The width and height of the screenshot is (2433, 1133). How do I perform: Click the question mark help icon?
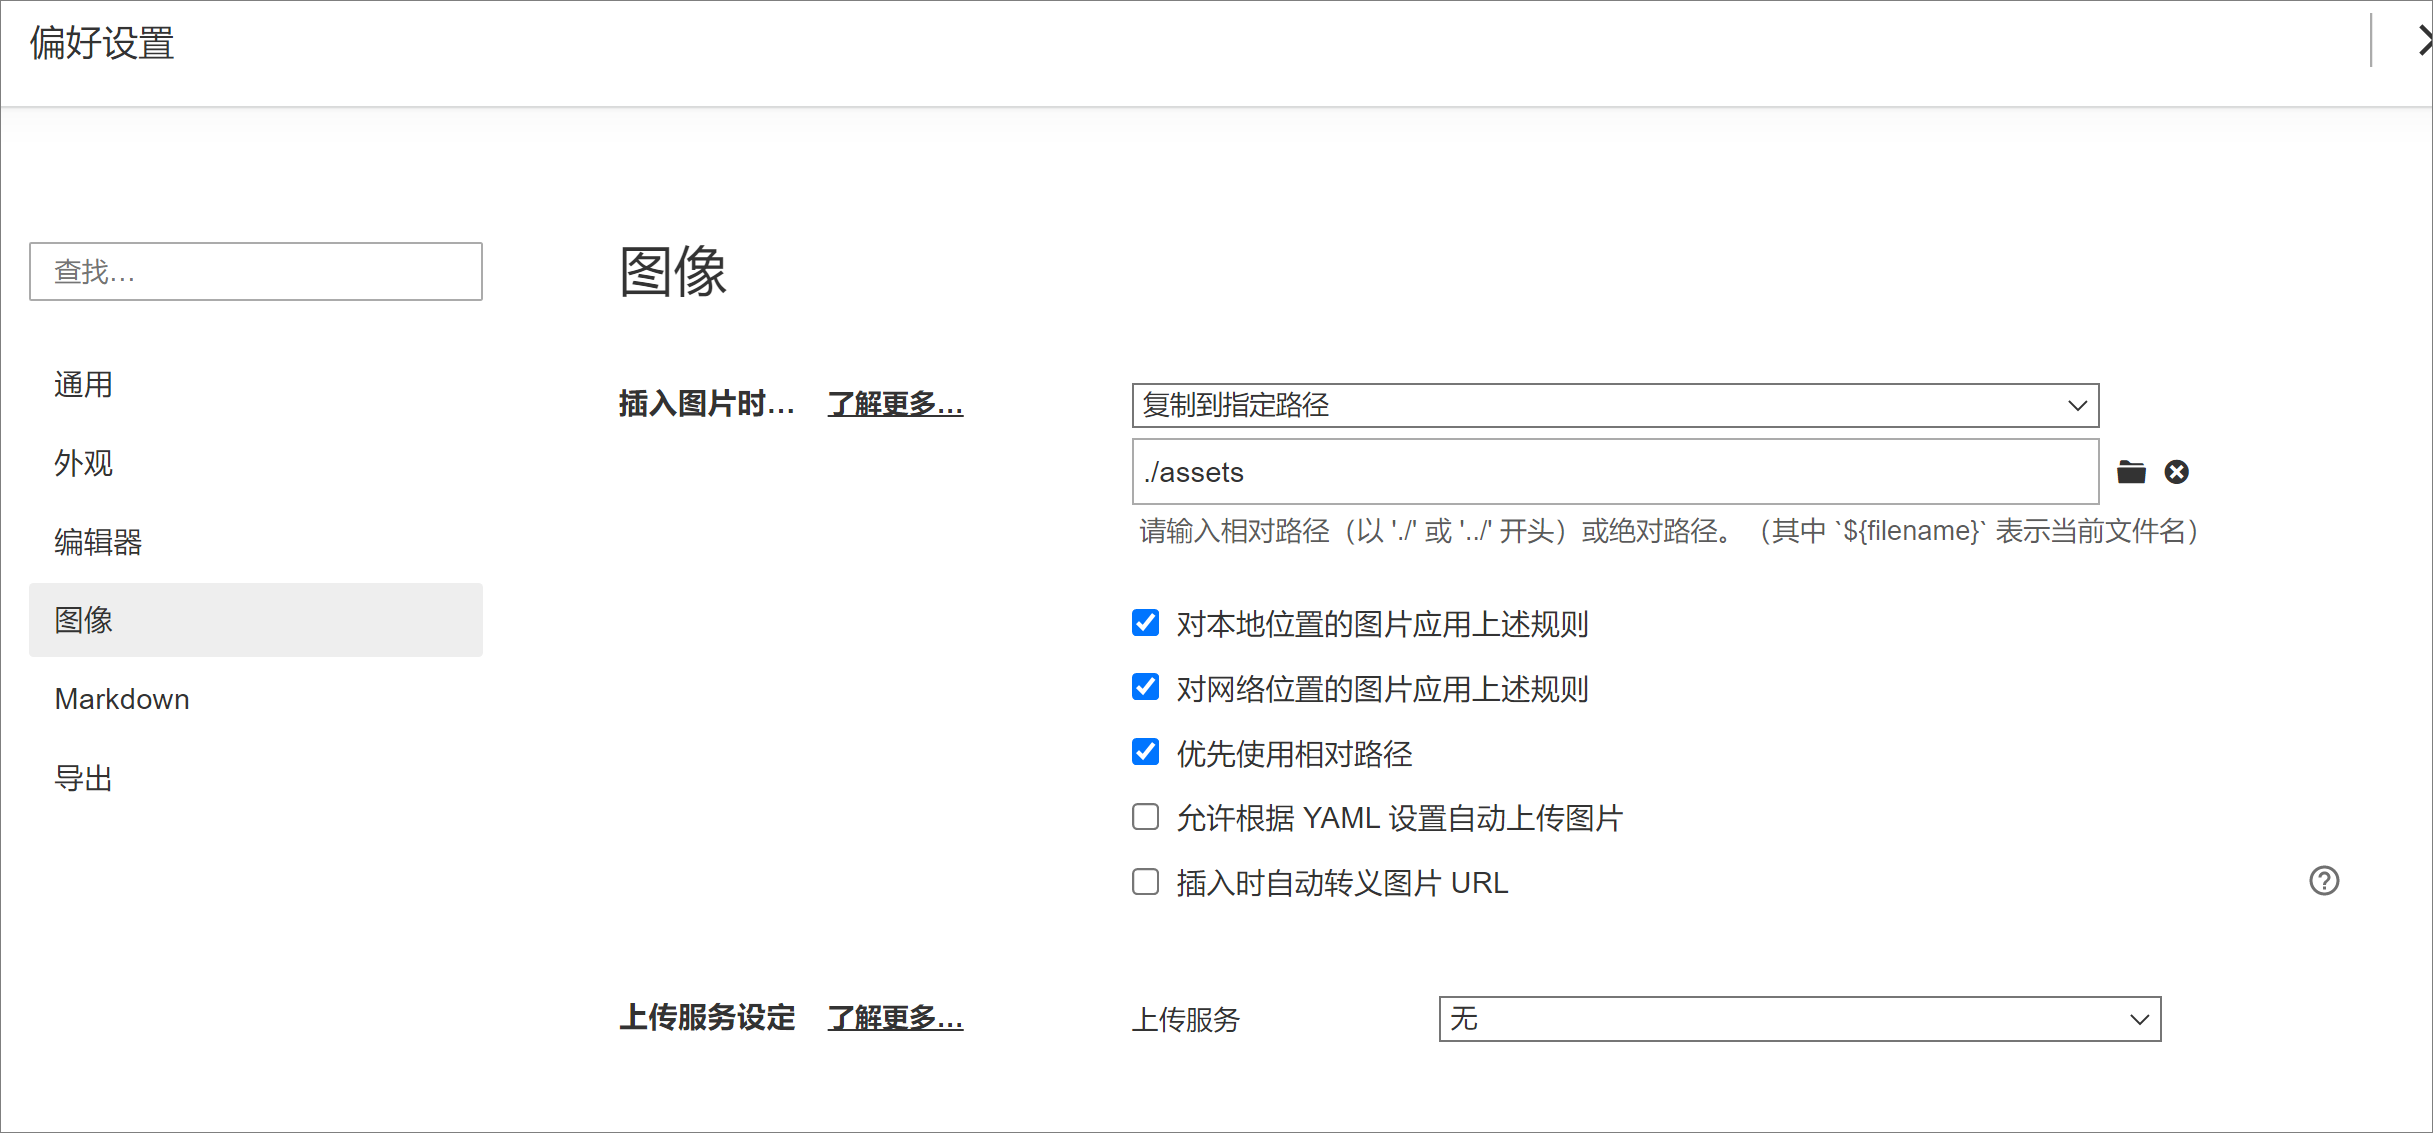point(2323,881)
